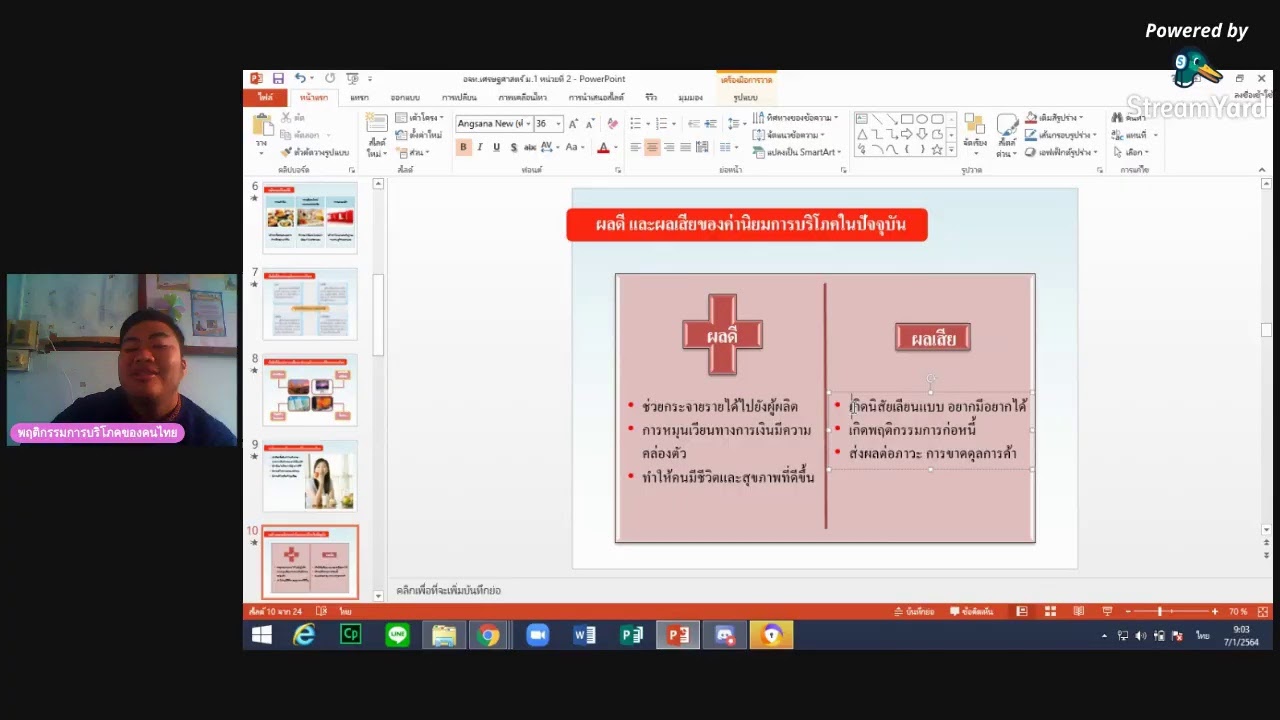Image resolution: width=1280 pixels, height=720 pixels.
Task: Decrease list indent level
Action: click(692, 124)
